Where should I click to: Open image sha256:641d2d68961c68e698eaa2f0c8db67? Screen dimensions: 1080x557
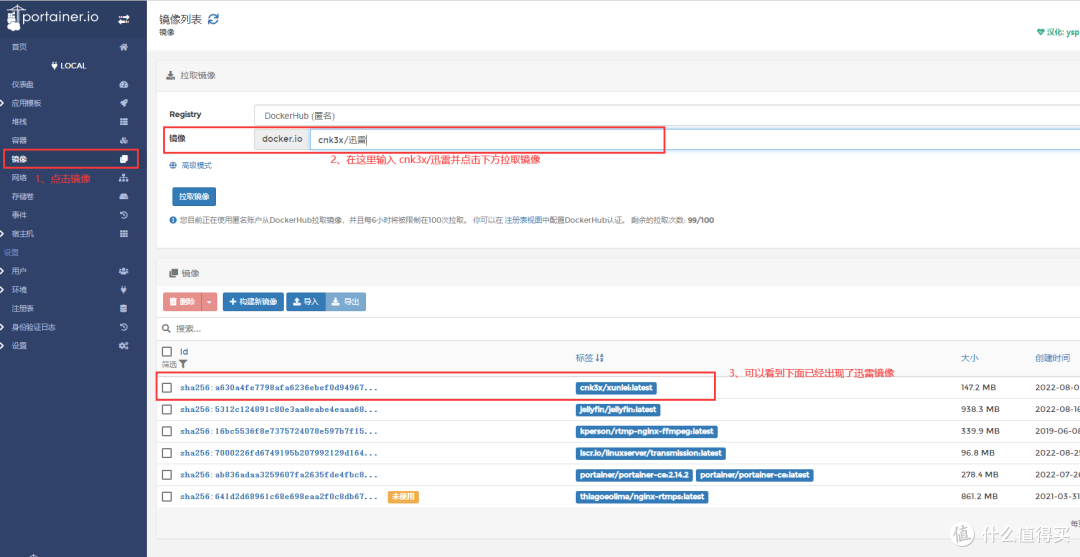coord(279,496)
